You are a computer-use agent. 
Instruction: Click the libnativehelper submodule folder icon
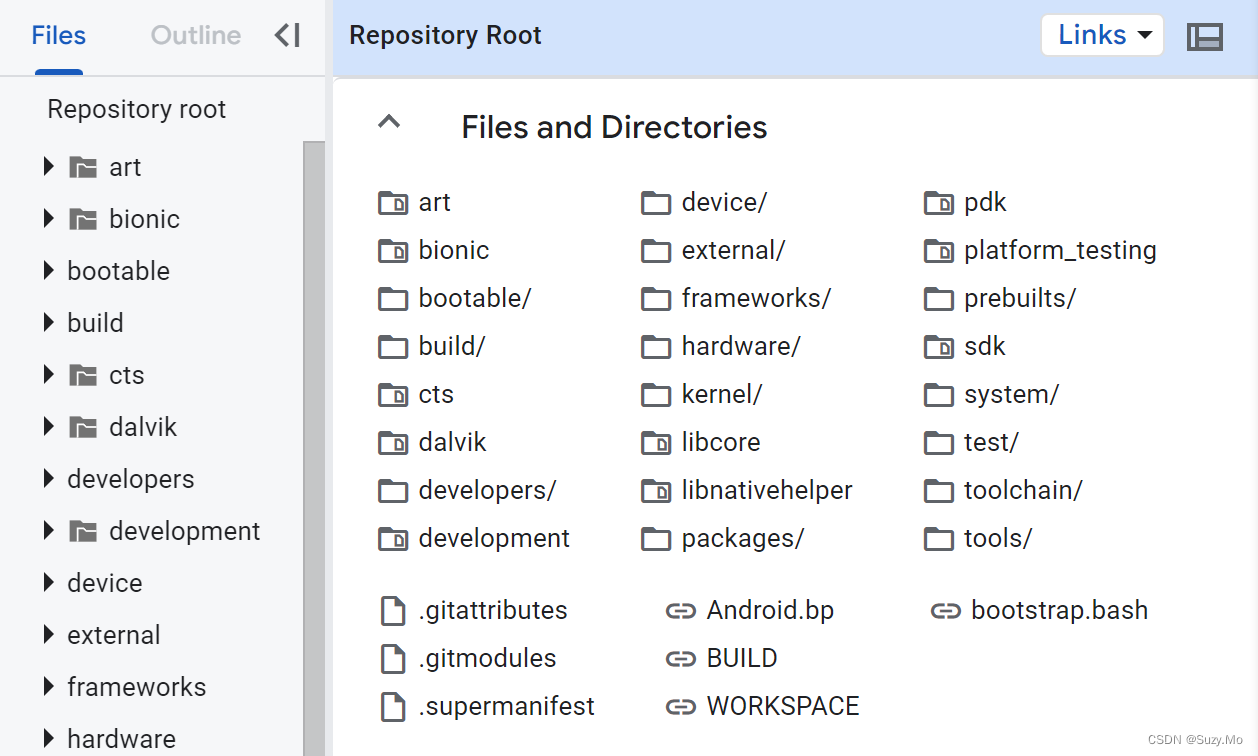pos(656,491)
